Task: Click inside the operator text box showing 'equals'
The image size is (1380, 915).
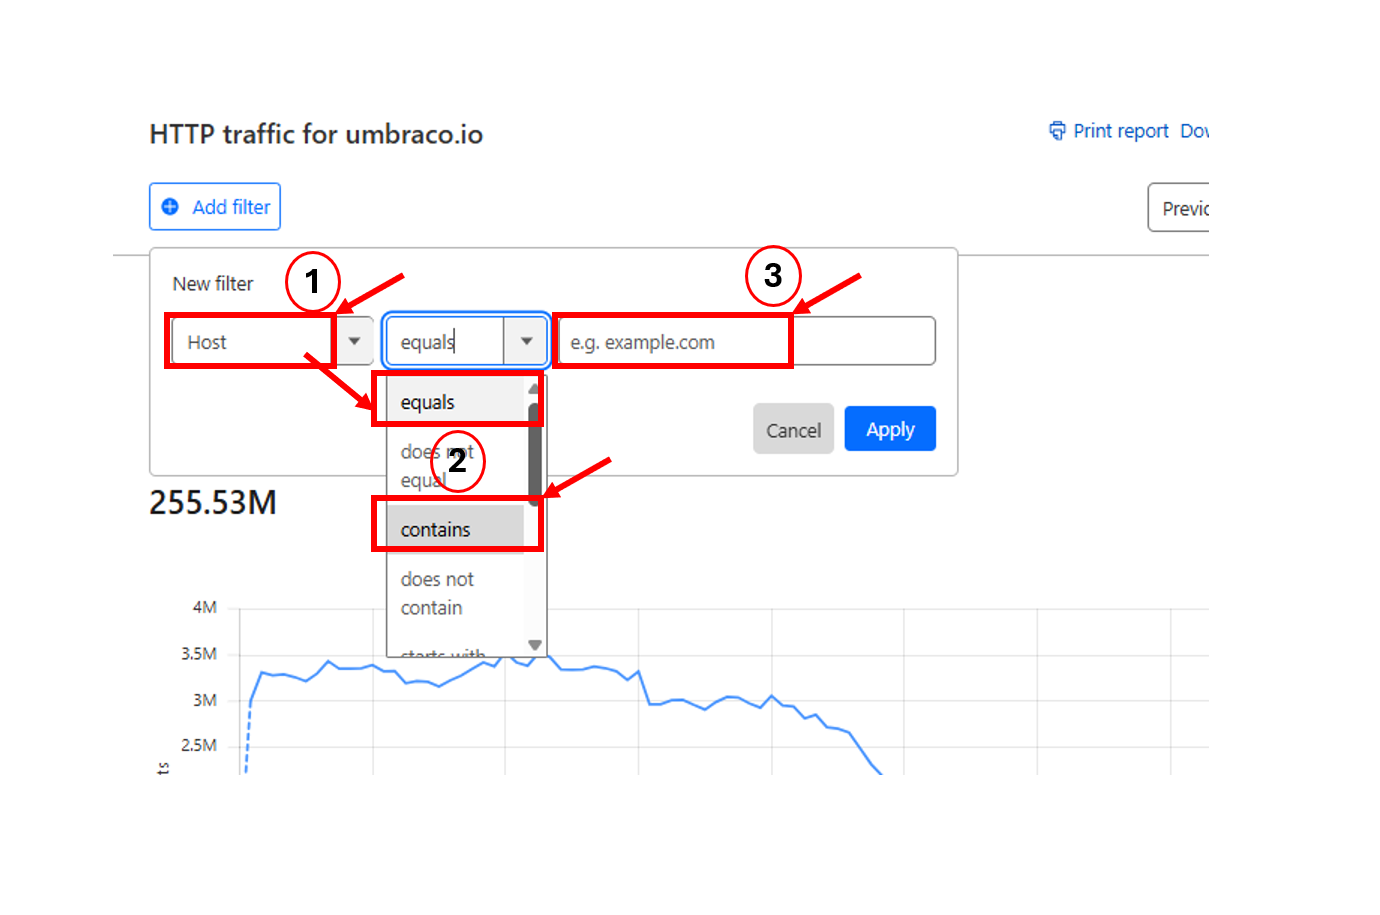Action: (x=445, y=342)
